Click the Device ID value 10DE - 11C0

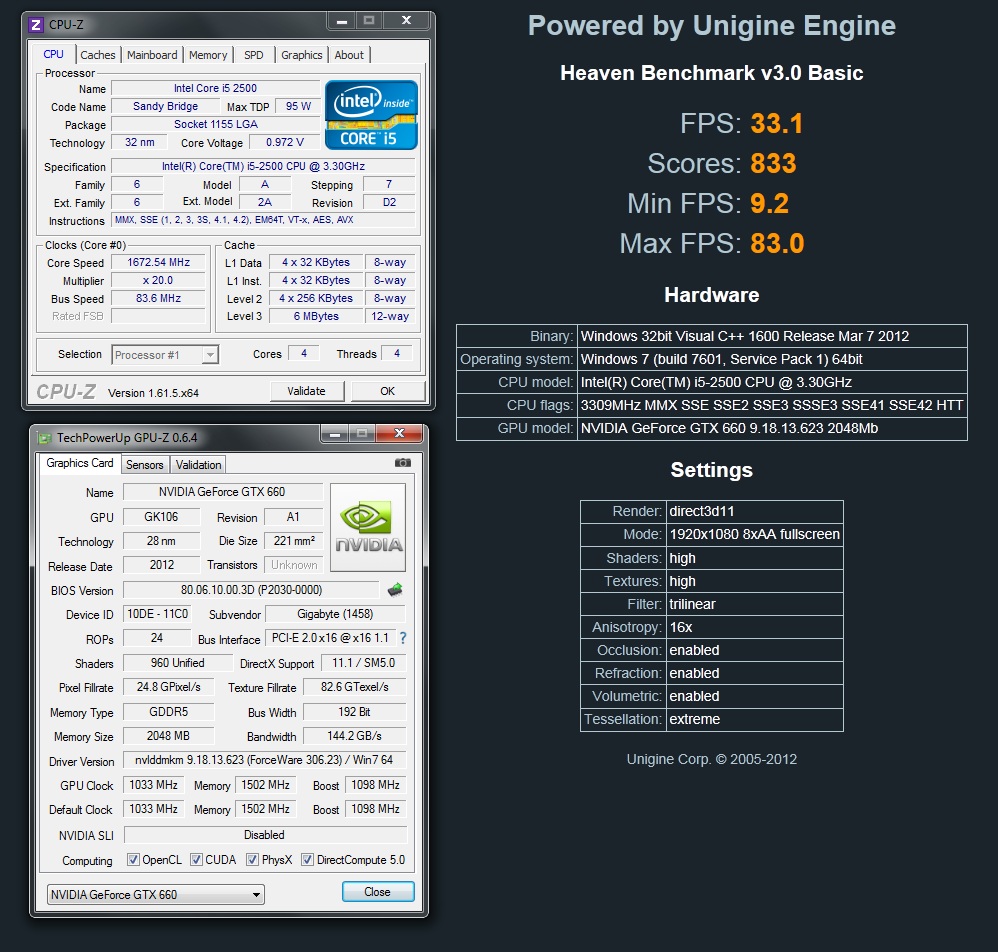click(157, 613)
